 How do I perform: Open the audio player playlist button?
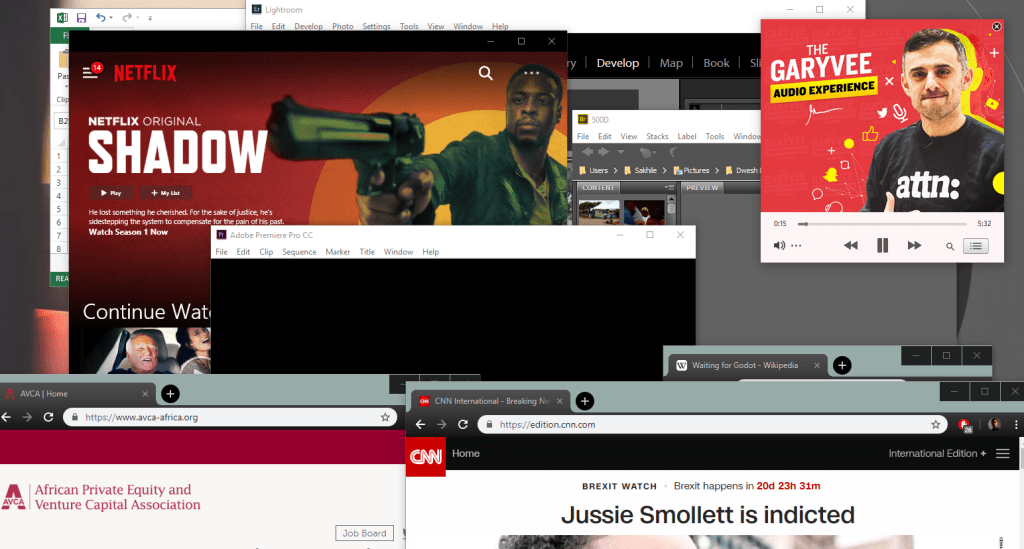pos(976,246)
